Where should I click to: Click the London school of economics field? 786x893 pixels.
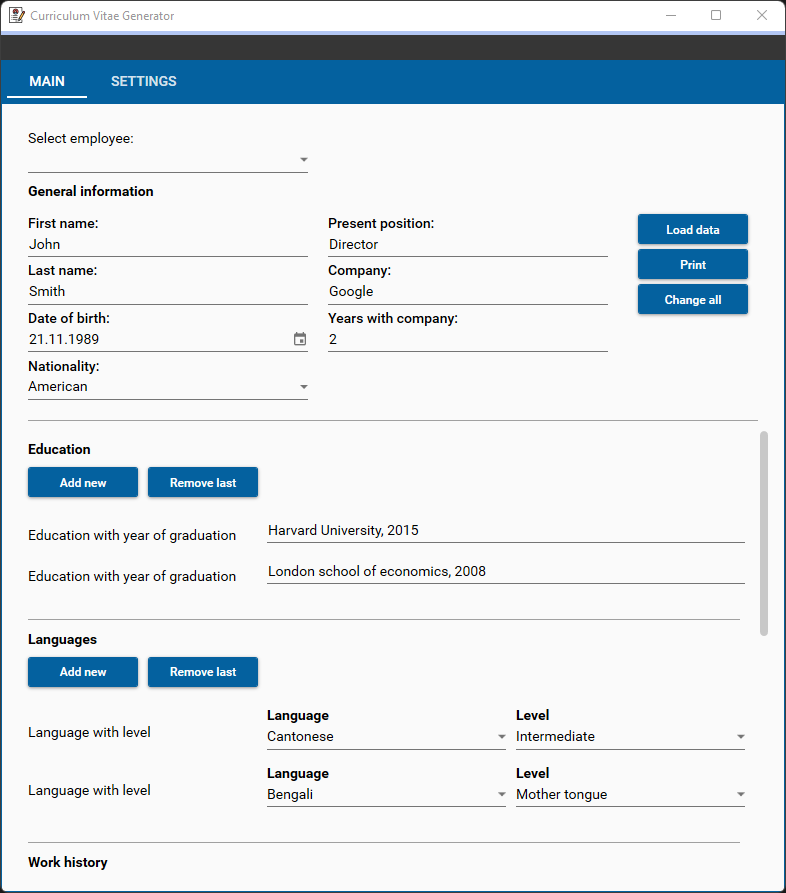(x=506, y=572)
